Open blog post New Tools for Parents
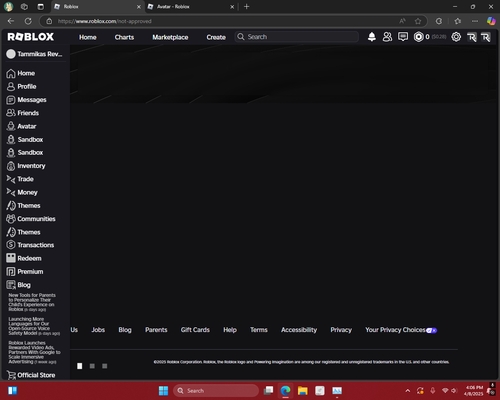The height and width of the screenshot is (400, 500). tap(32, 302)
